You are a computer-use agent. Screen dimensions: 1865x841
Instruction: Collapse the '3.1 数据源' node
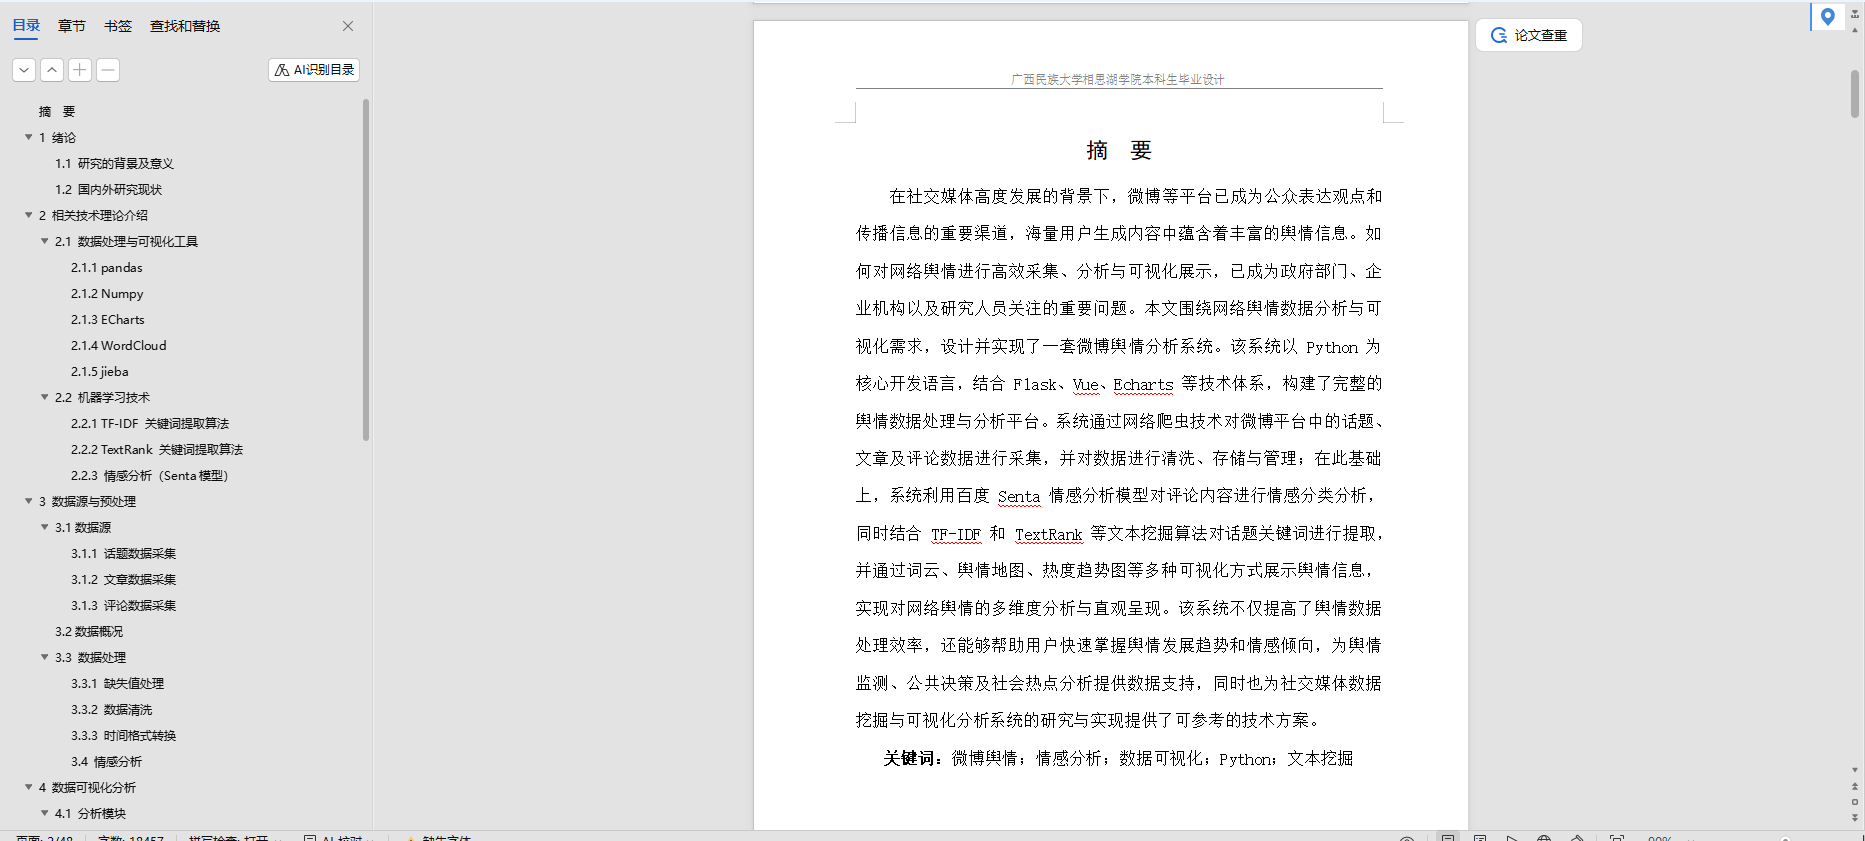(45, 527)
